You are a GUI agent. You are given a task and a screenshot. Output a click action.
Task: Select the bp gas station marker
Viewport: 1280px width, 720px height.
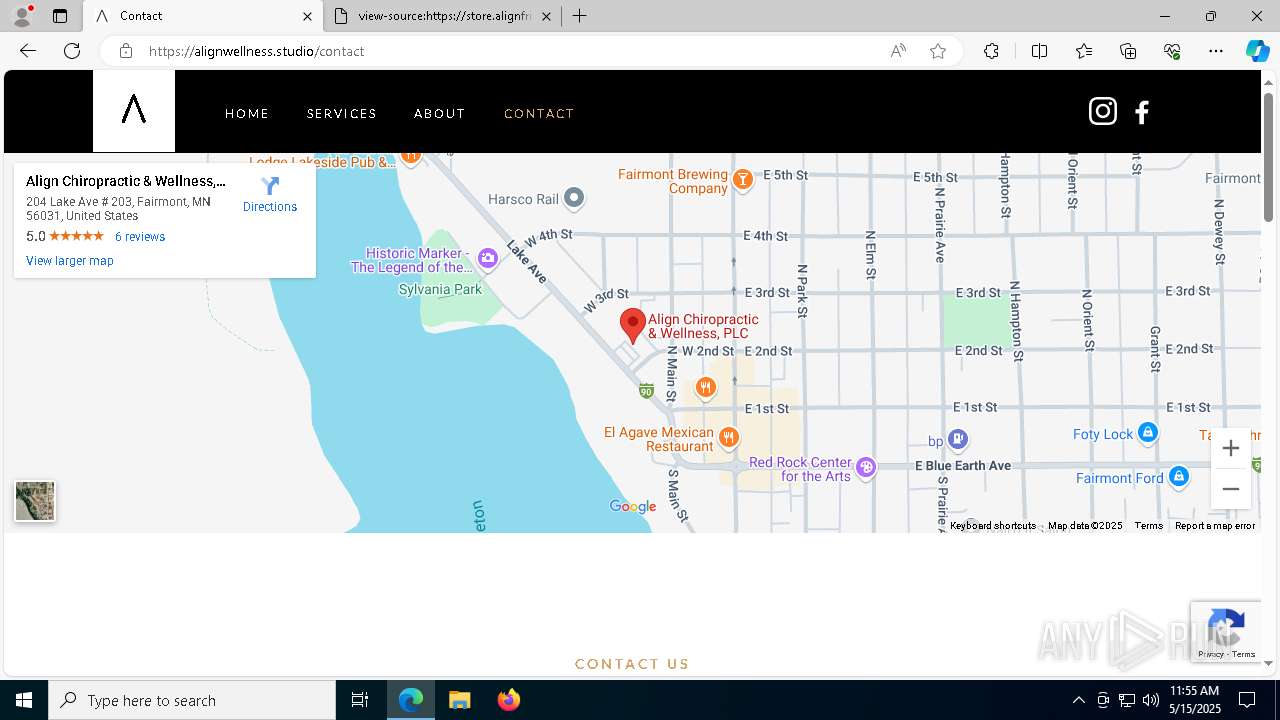pos(958,439)
